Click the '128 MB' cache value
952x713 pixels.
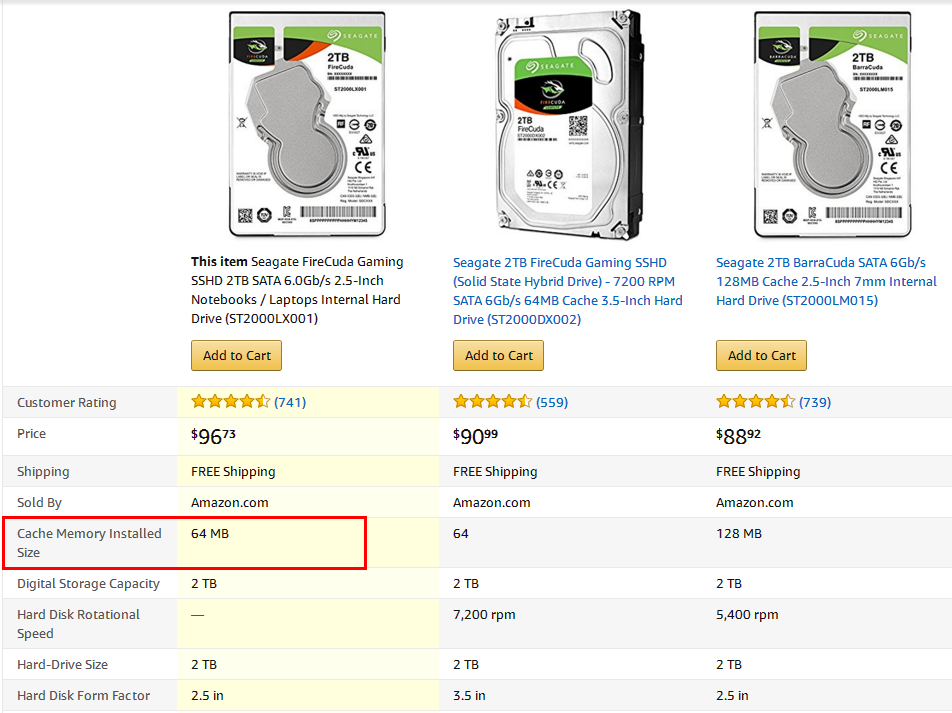[x=739, y=534]
